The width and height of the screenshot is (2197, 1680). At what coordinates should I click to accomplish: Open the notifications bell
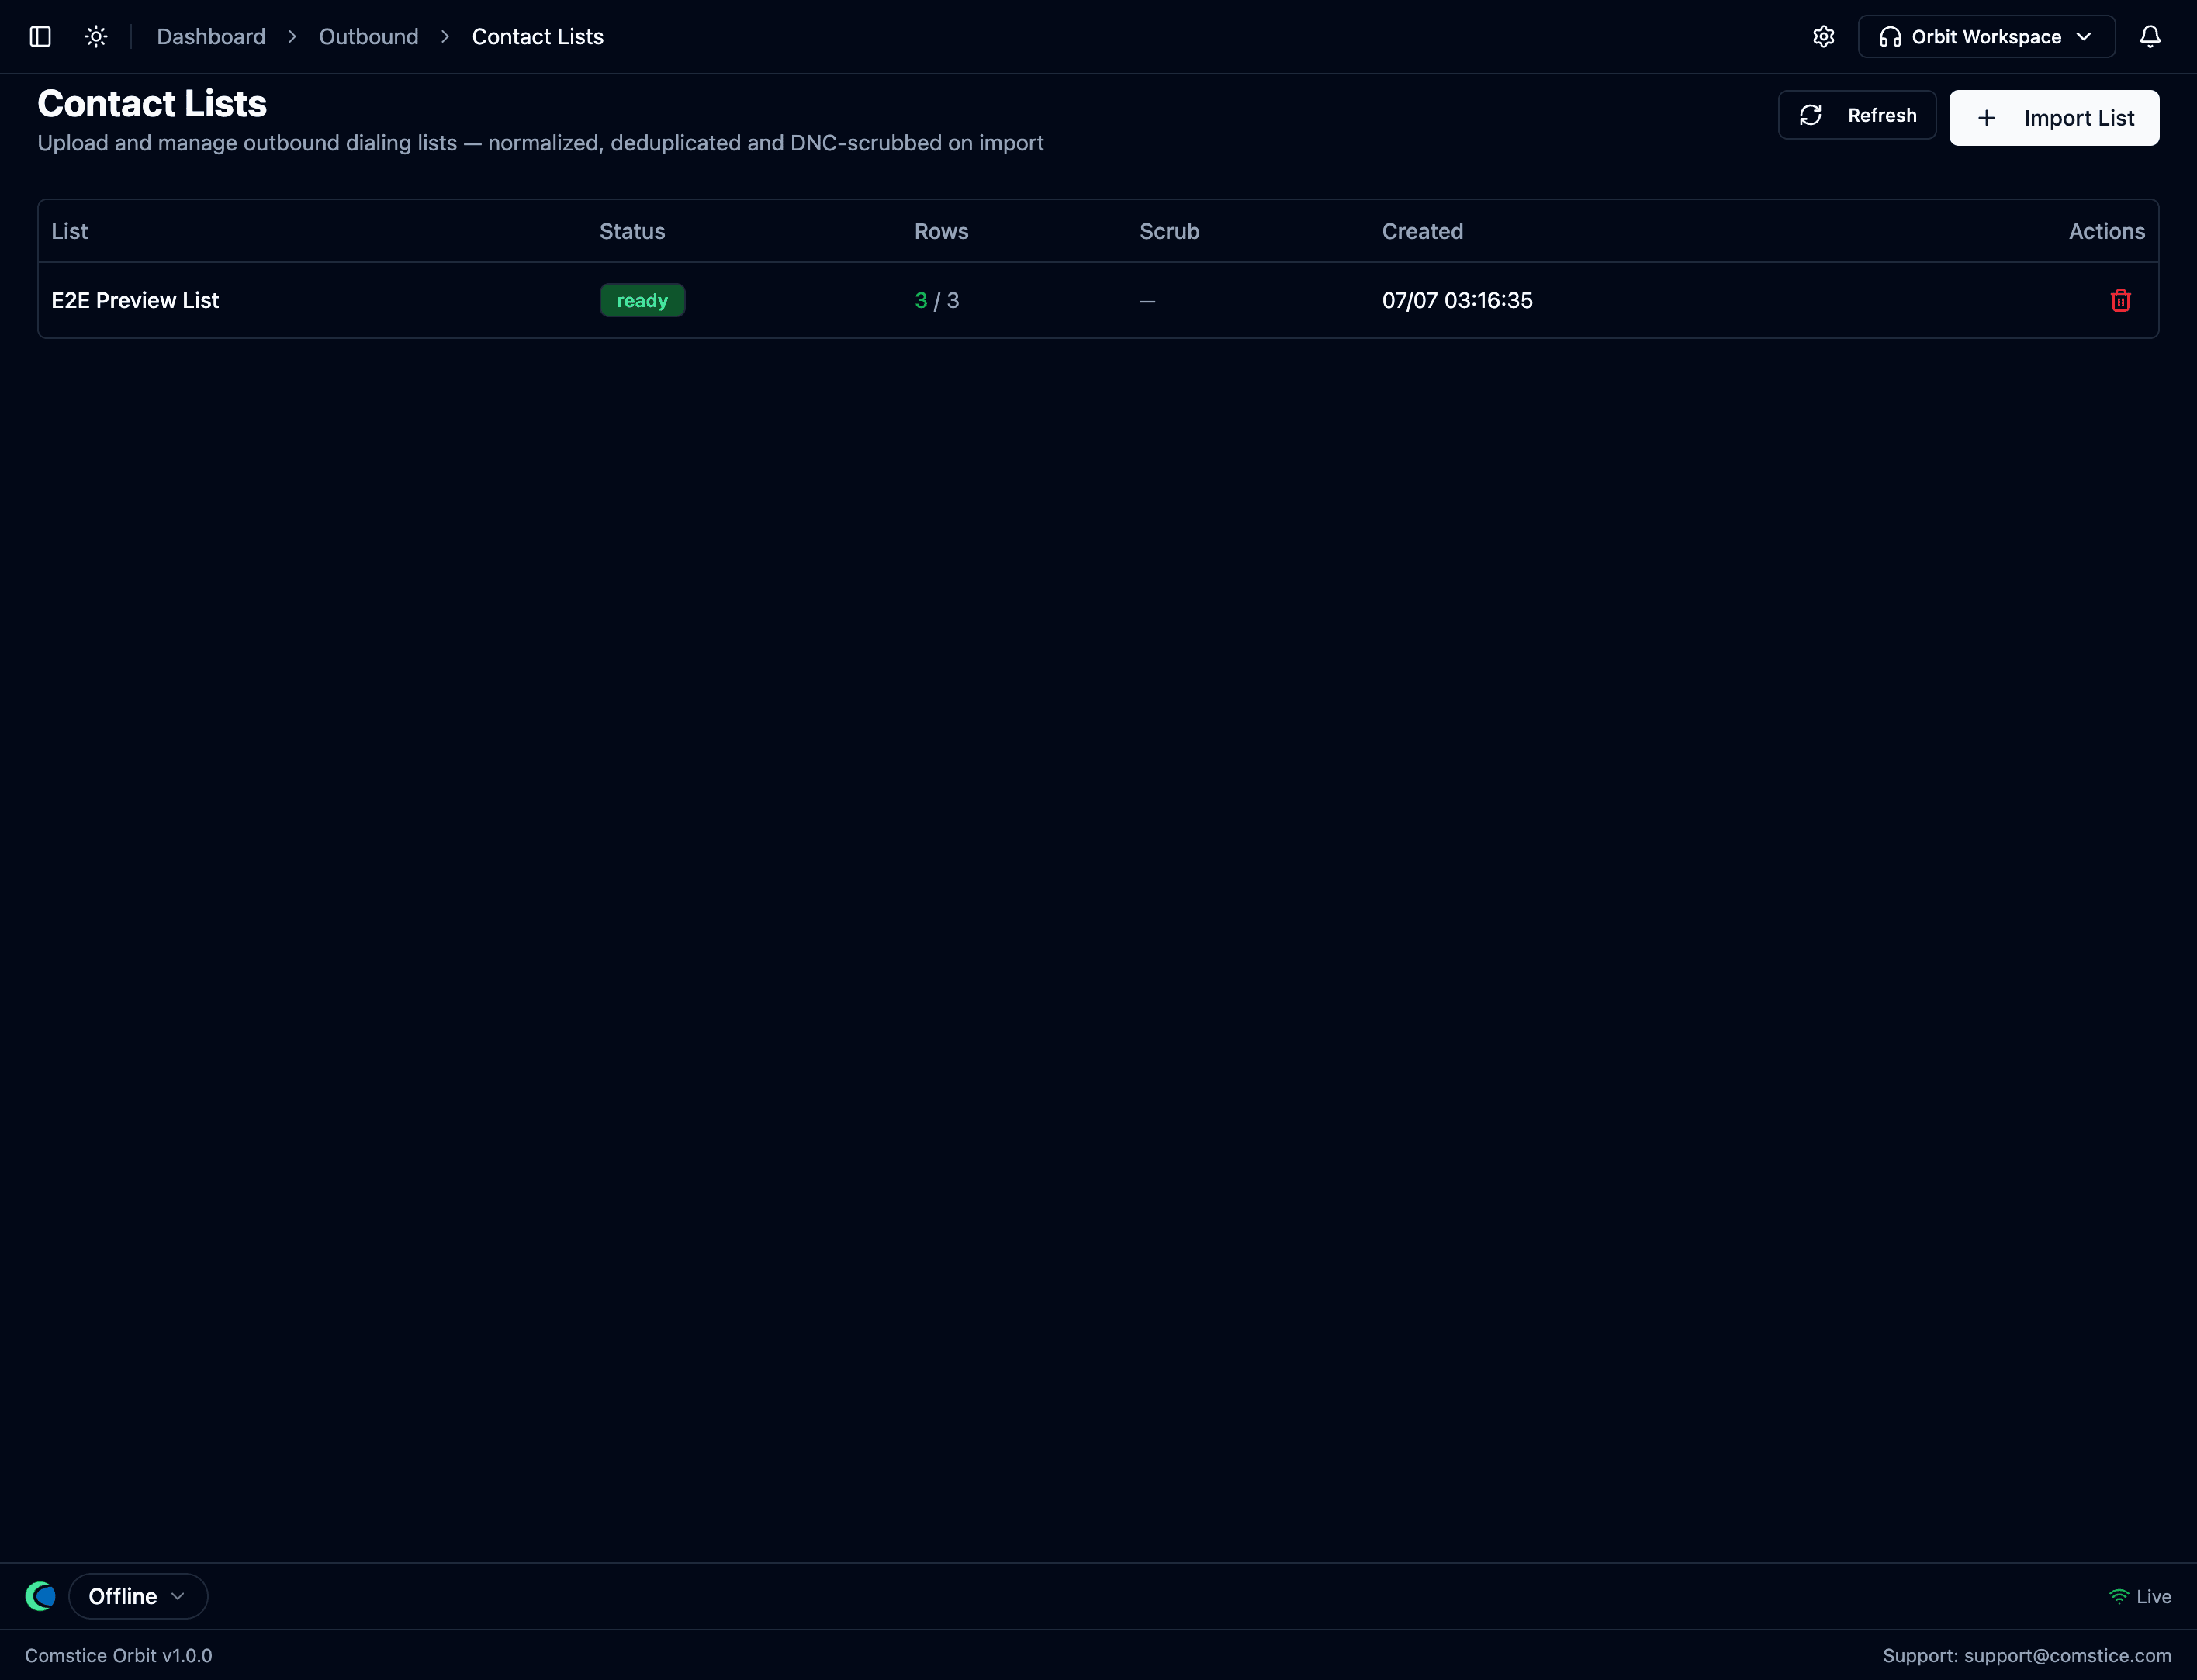click(2150, 37)
